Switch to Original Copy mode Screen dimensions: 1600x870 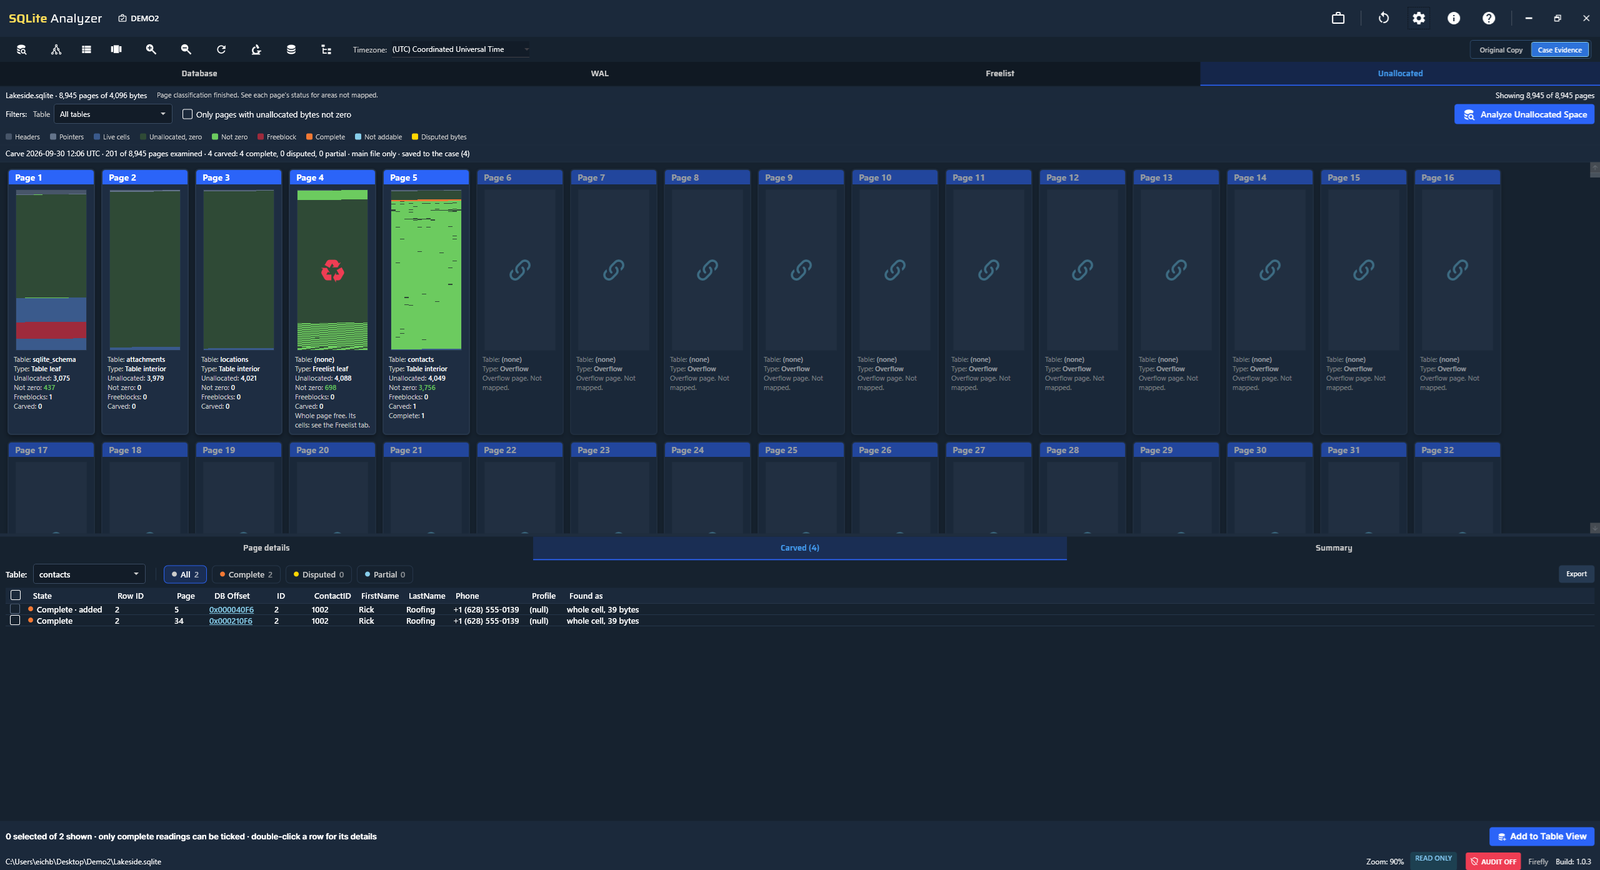point(1501,50)
